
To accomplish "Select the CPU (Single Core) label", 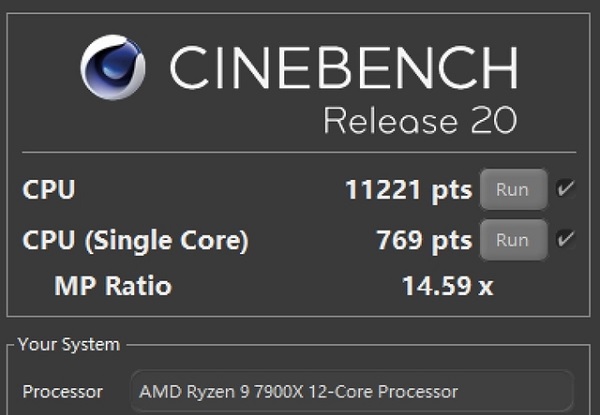I will point(135,240).
